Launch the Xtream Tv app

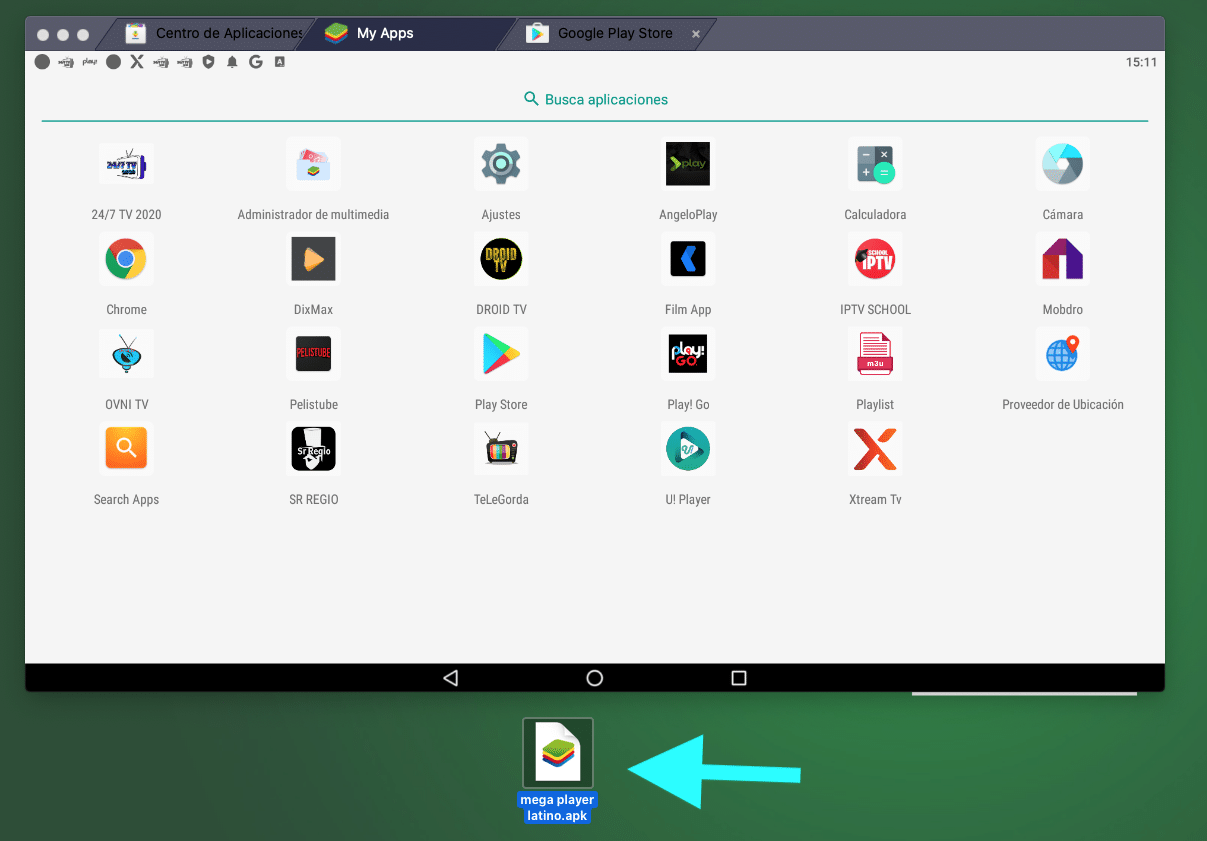point(875,449)
